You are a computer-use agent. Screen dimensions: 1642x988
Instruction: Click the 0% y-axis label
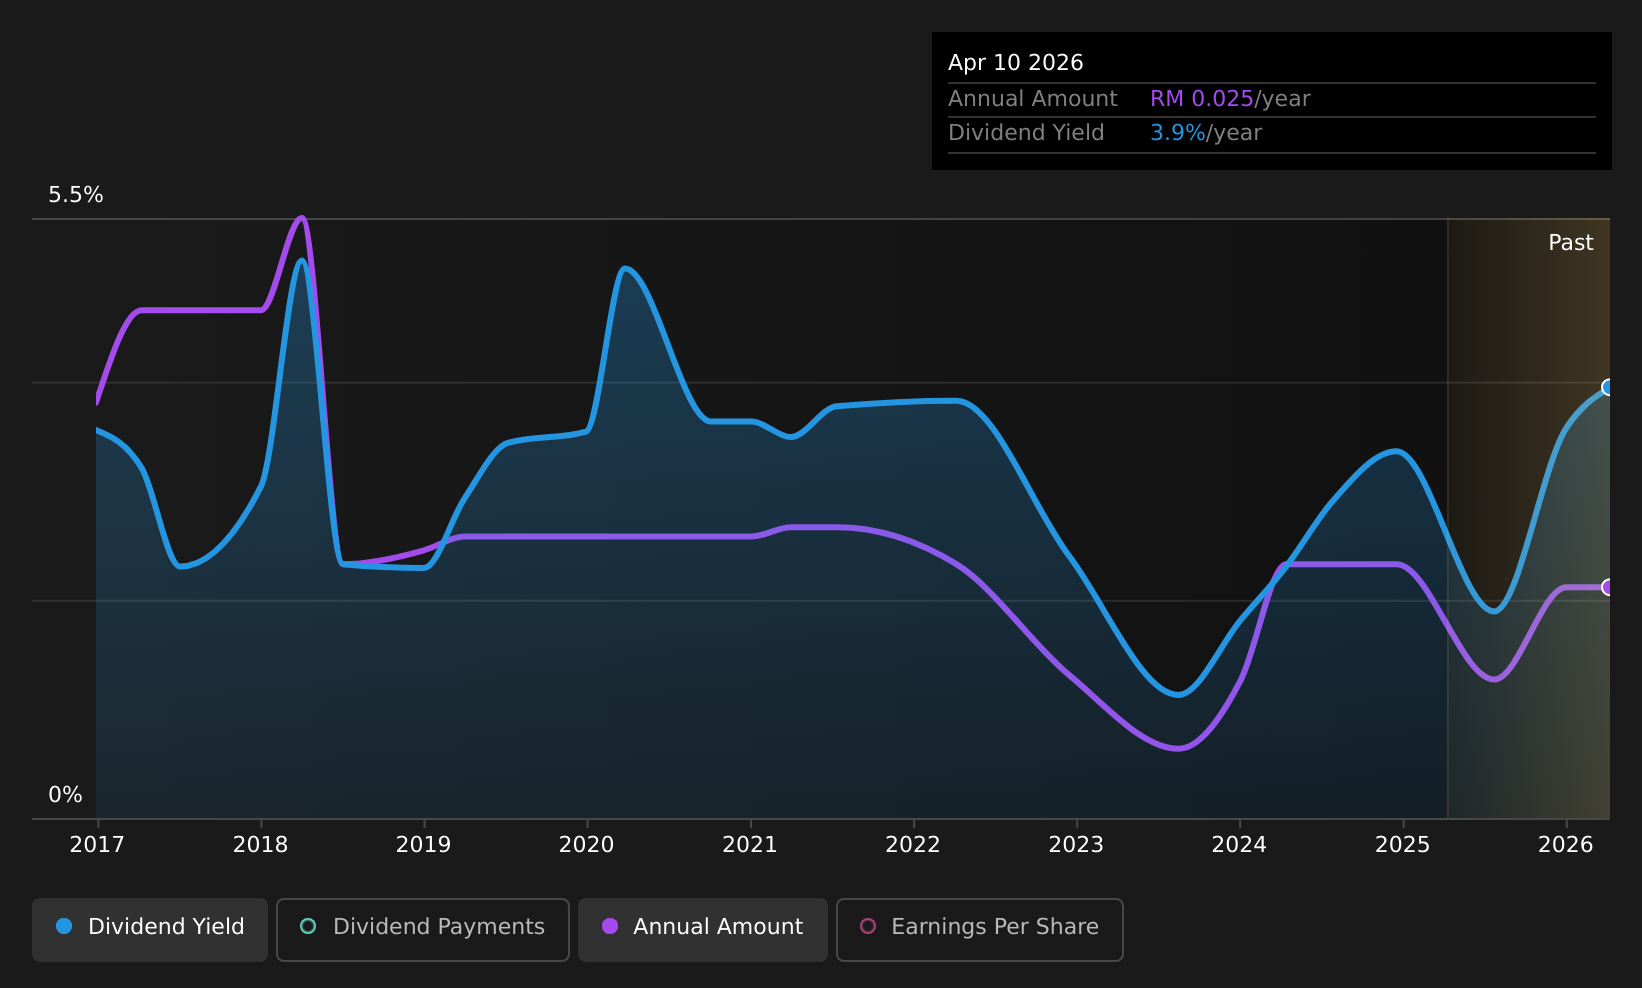click(65, 795)
